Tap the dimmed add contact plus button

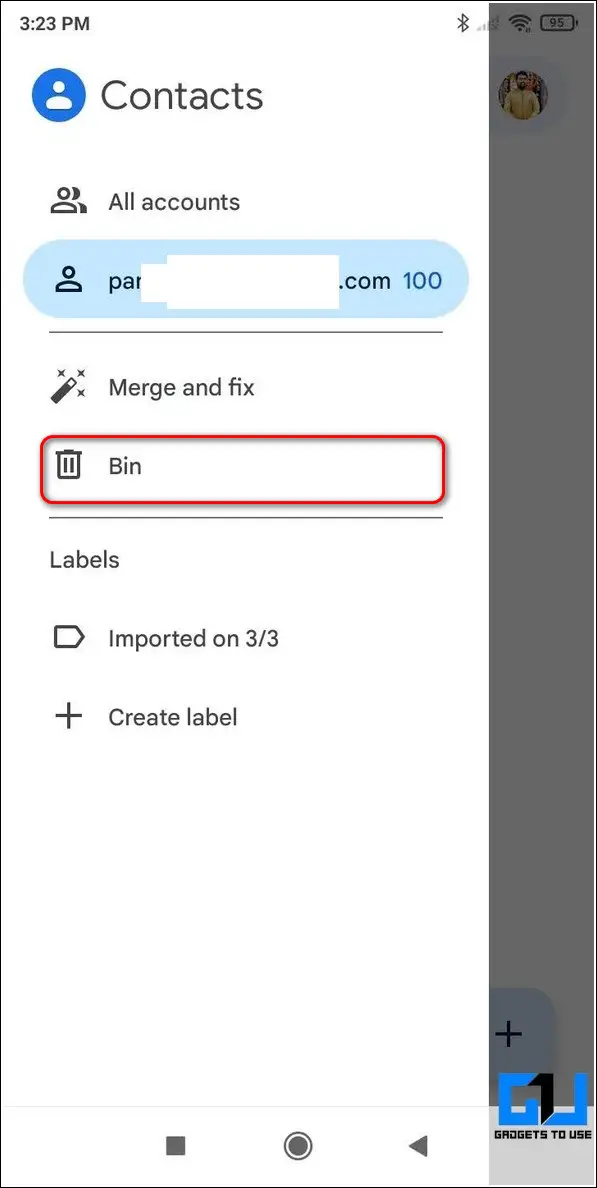pos(509,1033)
